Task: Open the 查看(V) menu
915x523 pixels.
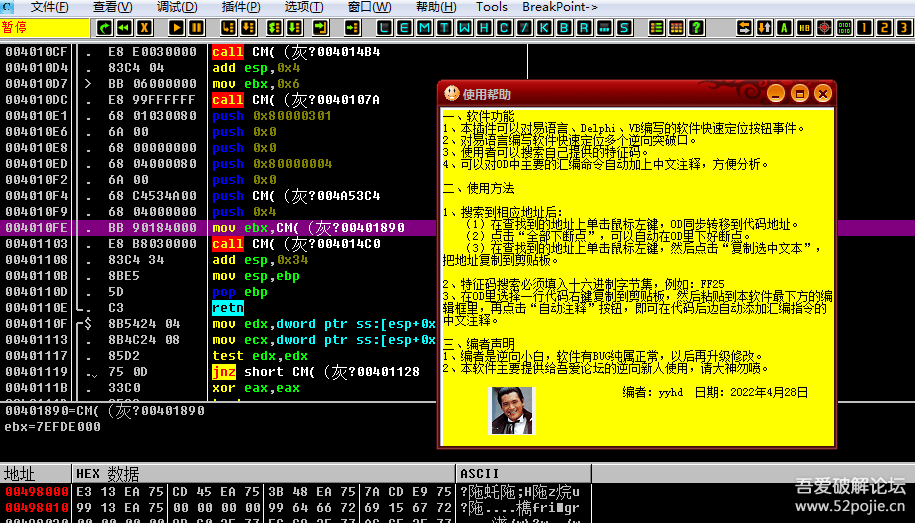Action: [112, 7]
